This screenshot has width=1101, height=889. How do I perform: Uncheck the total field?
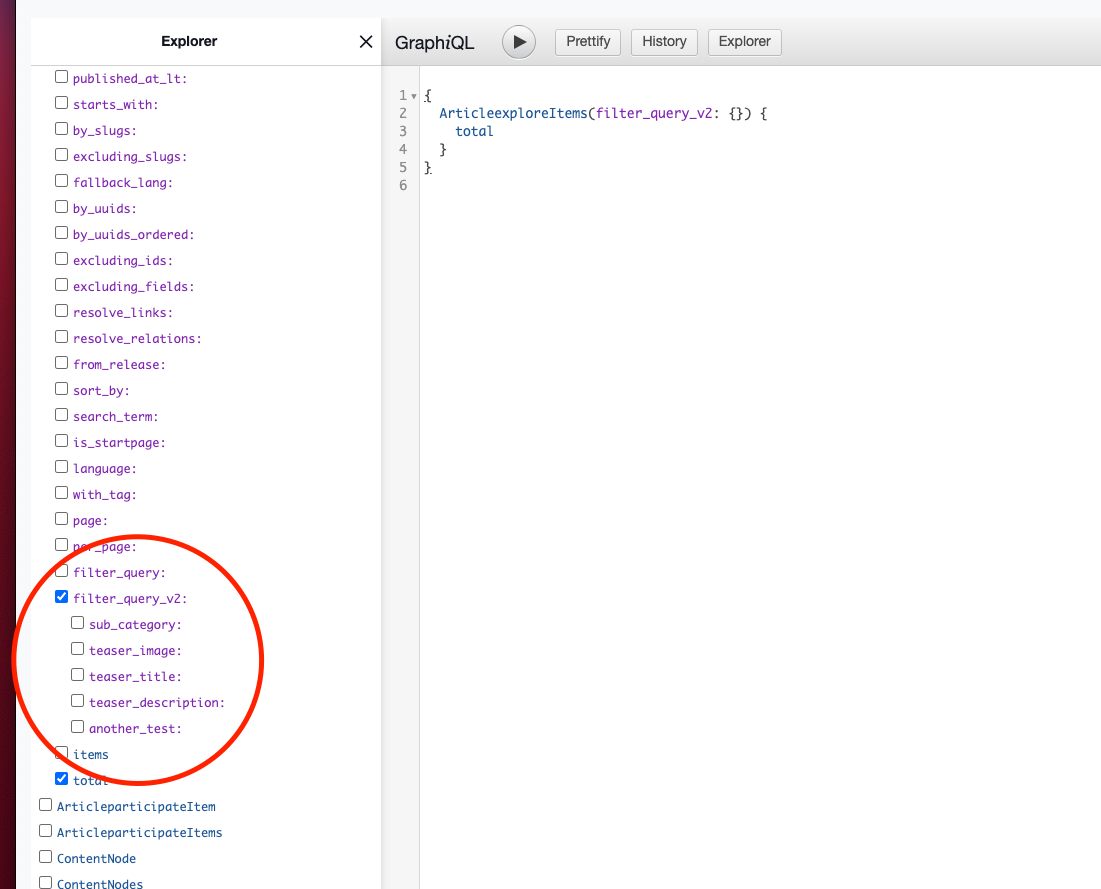[x=61, y=778]
